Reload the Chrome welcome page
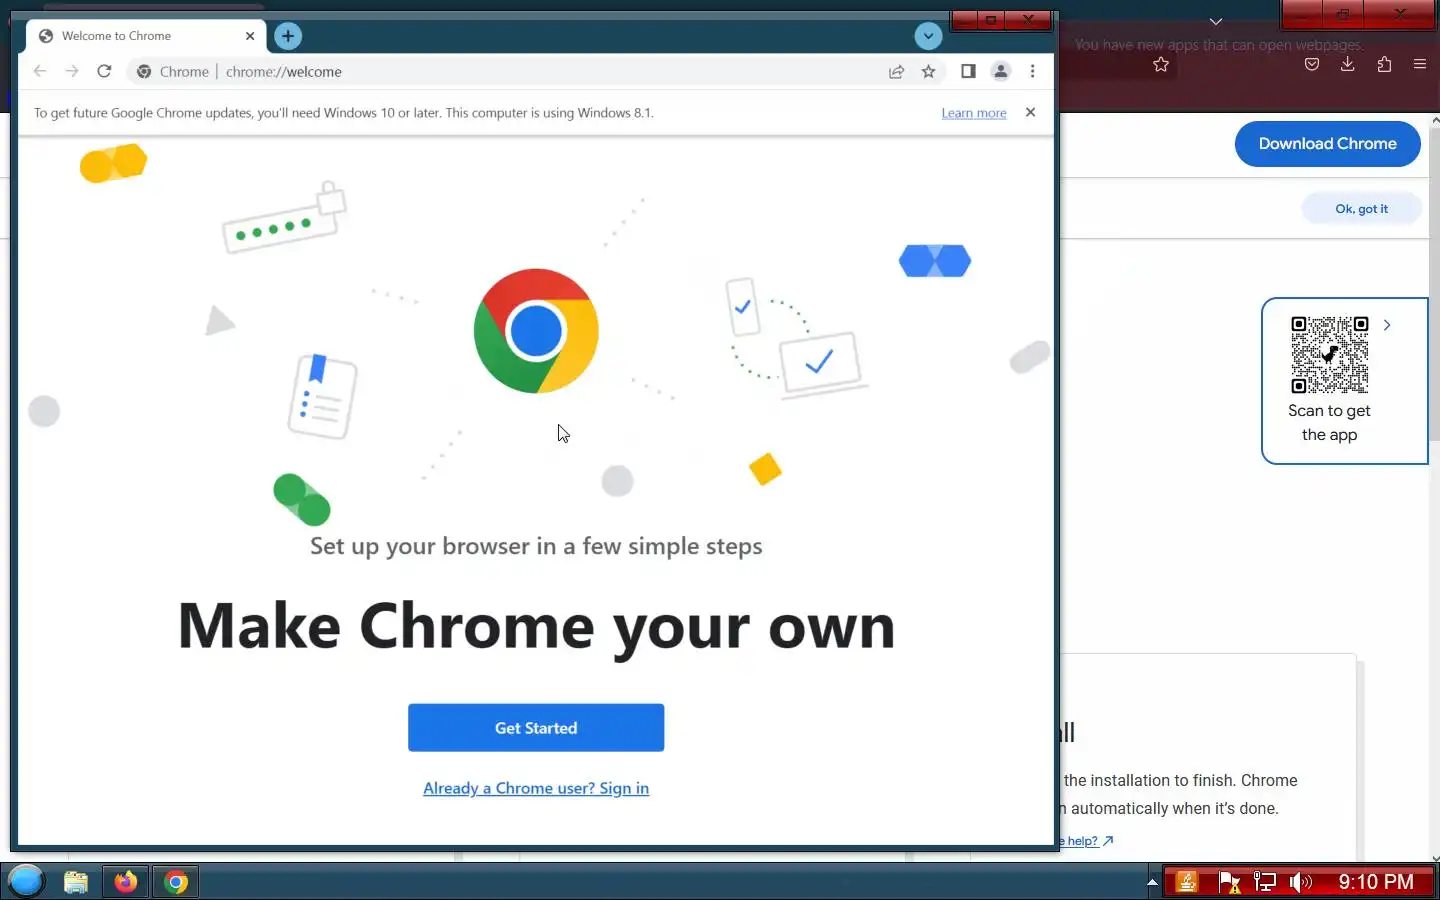Screen dimensions: 1440x900 pos(104,71)
